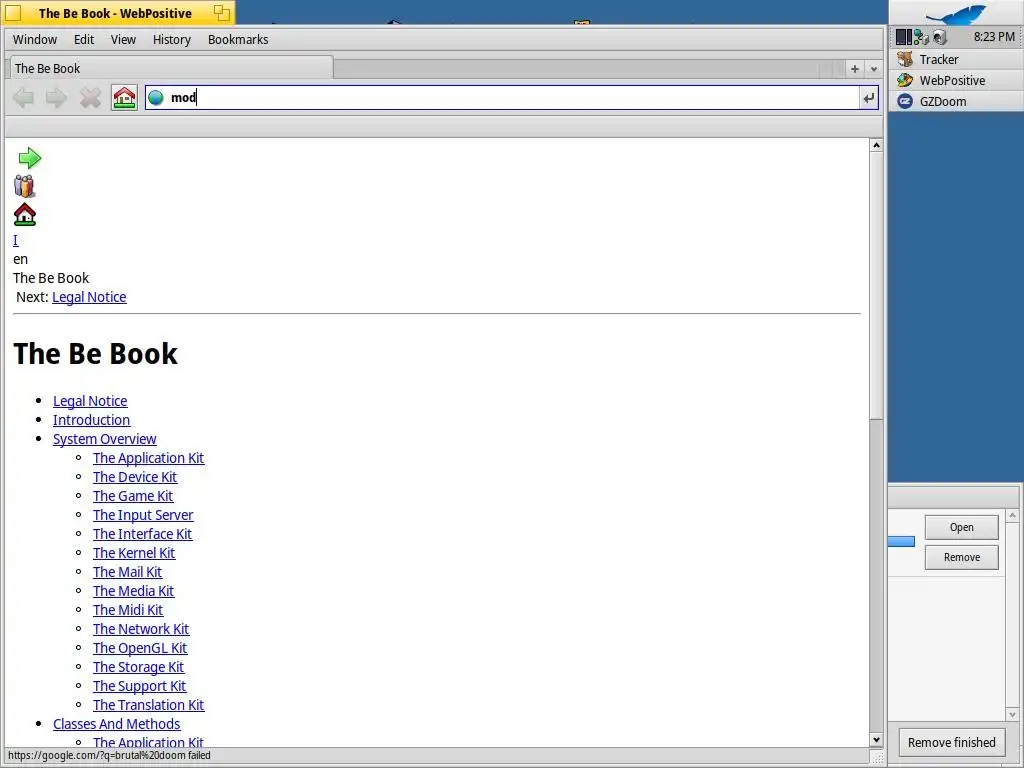Click the browser Back arrow button

click(x=24, y=98)
